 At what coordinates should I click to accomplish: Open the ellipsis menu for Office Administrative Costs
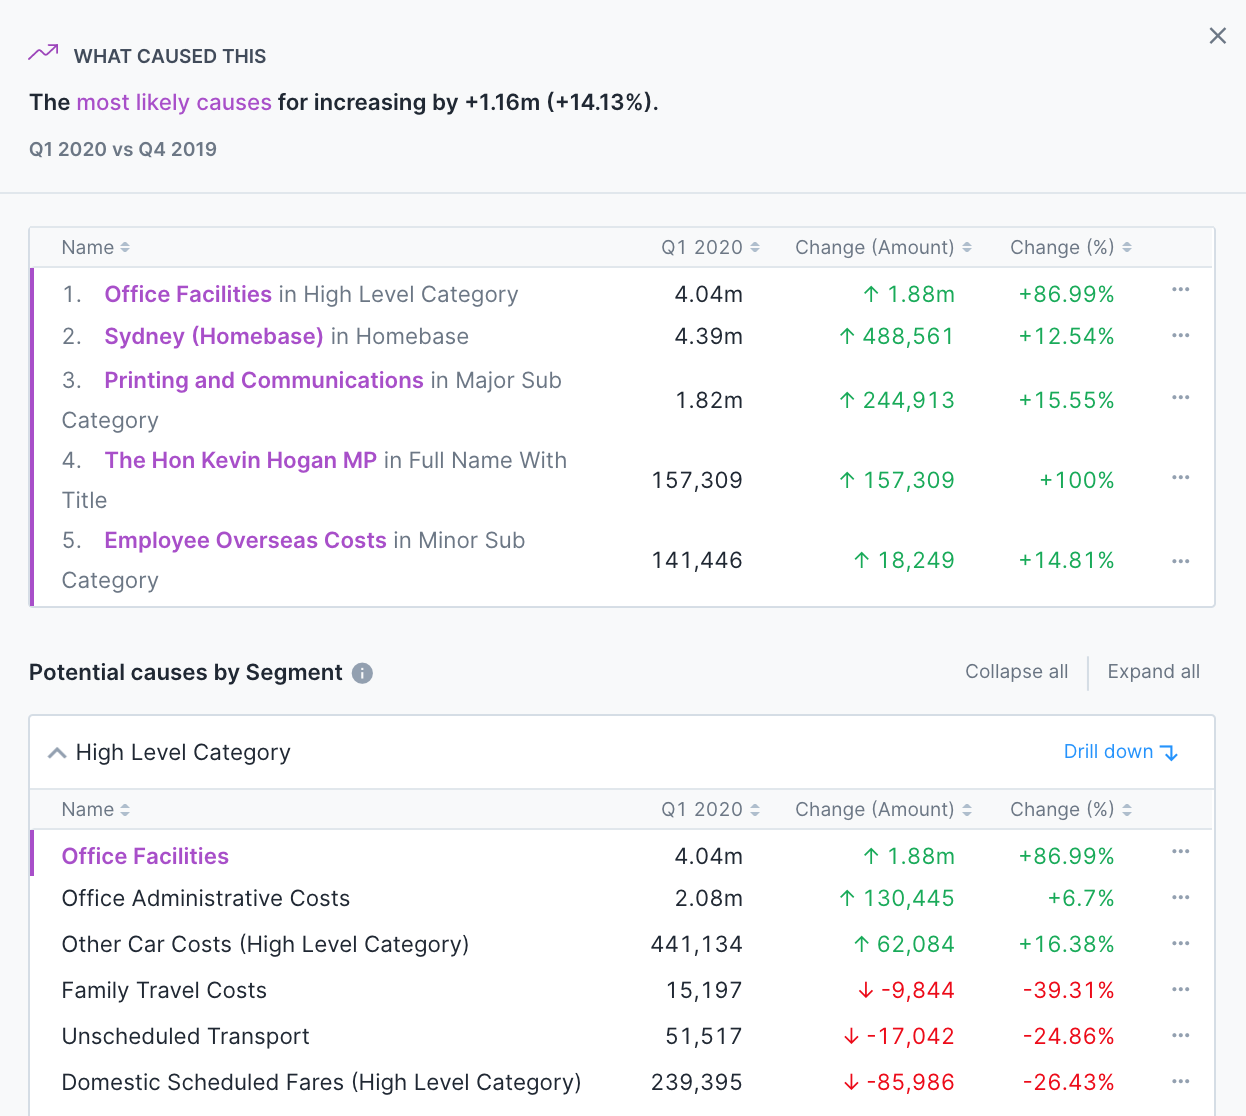coord(1180,898)
